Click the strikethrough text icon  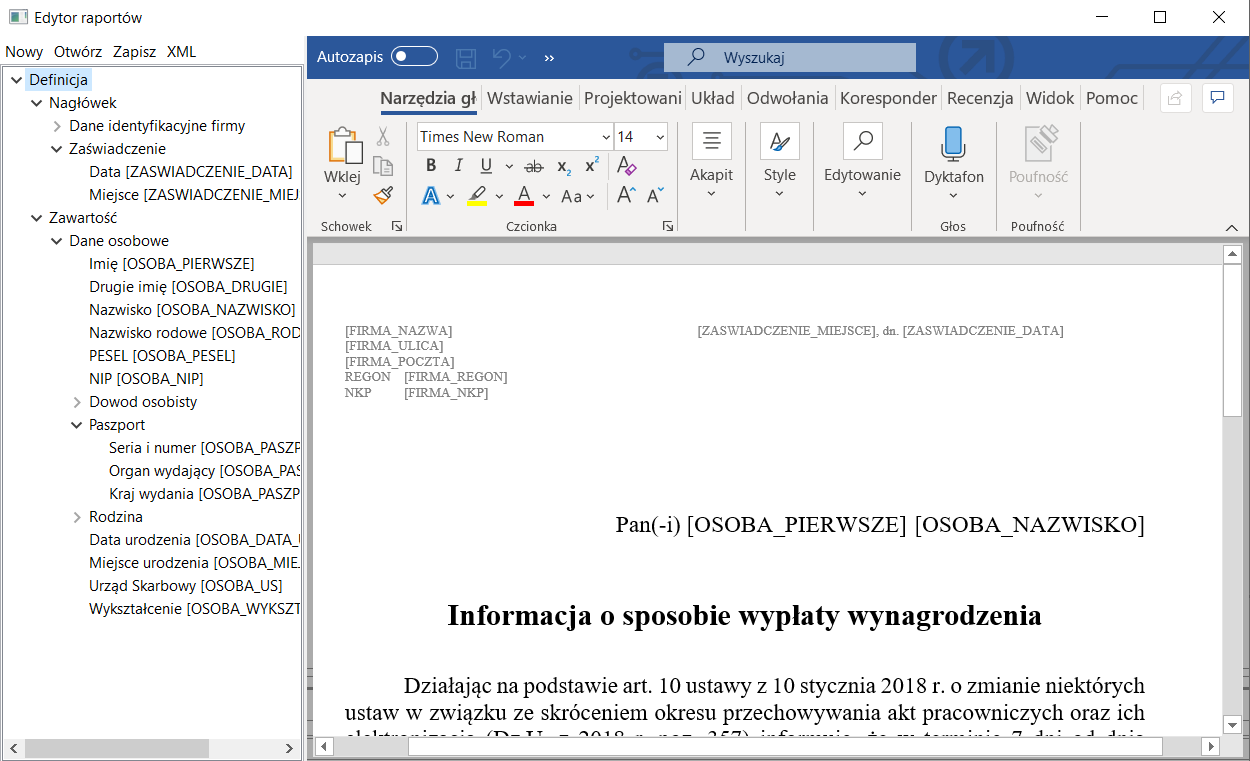pos(534,166)
